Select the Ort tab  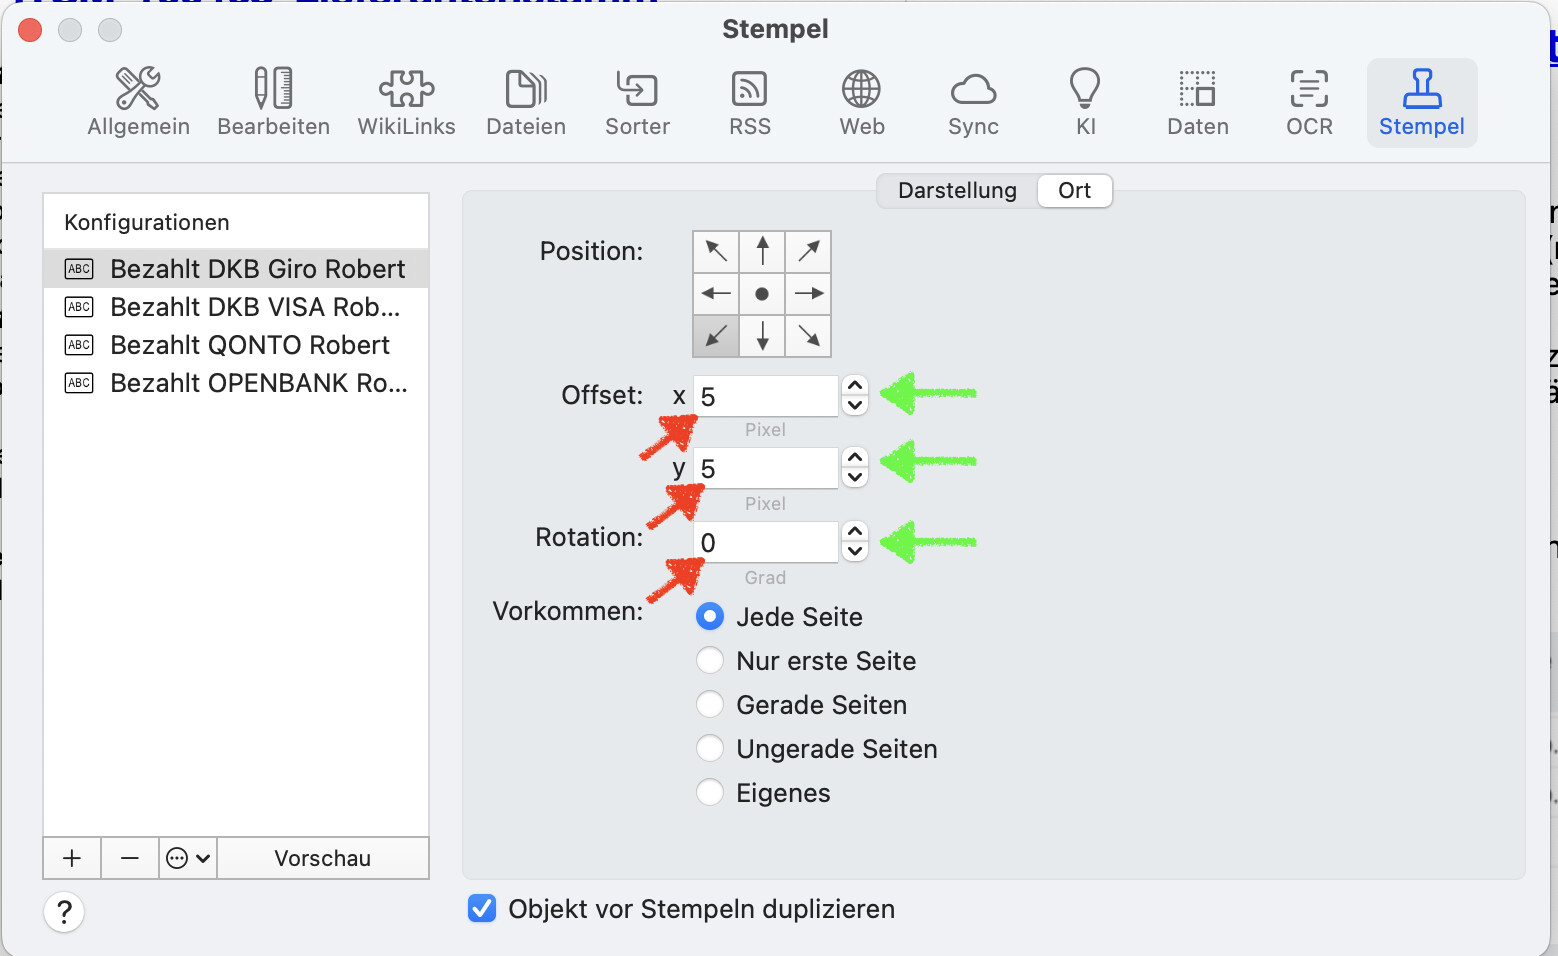pos(1074,191)
